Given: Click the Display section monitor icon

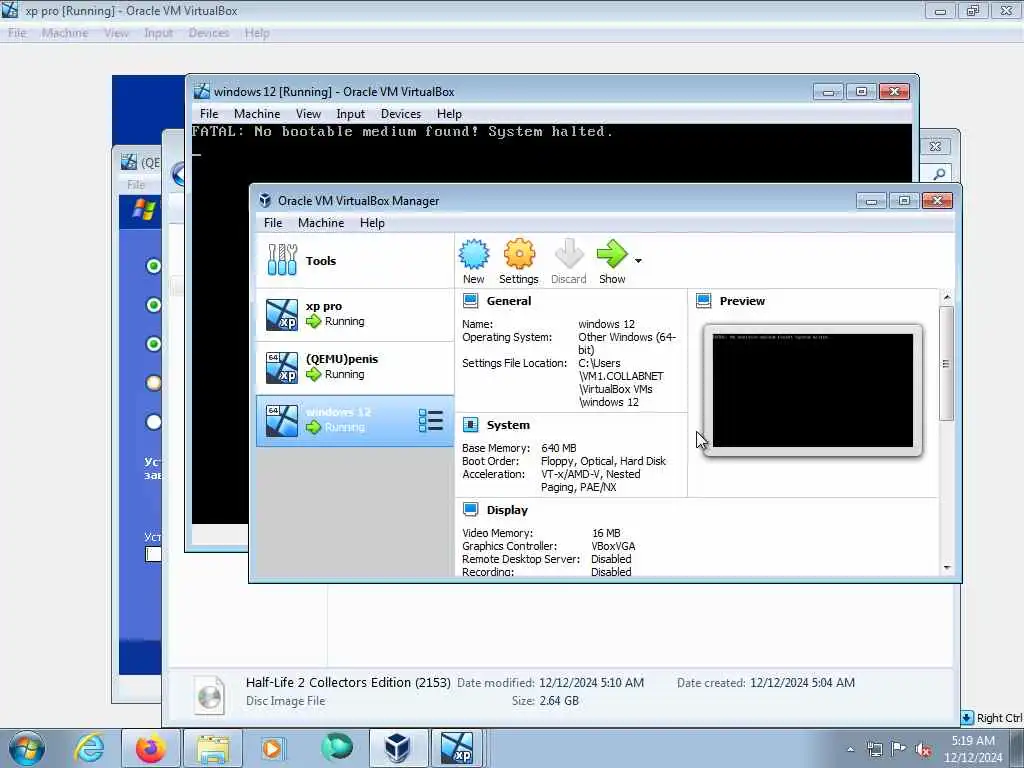Looking at the screenshot, I should point(470,509).
